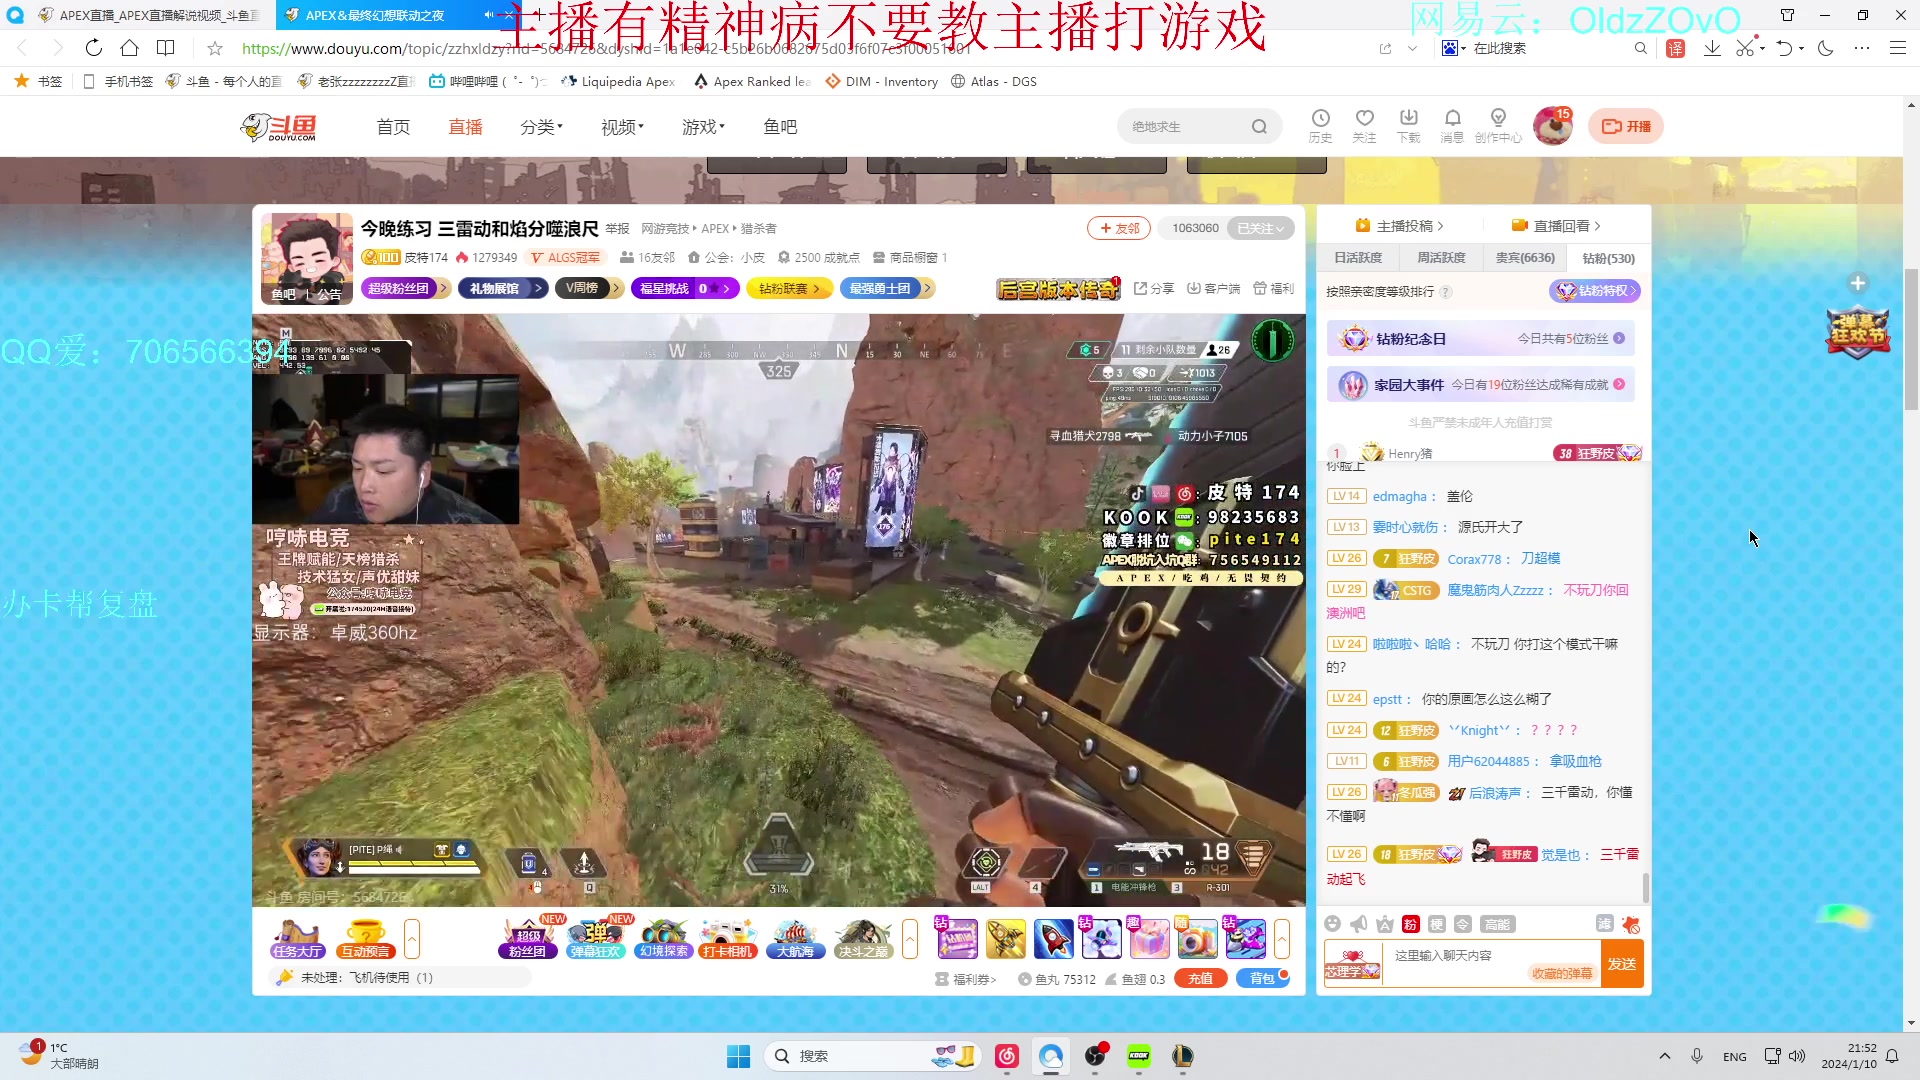Click the 充值 recharge button
This screenshot has width=1920, height=1080.
click(x=1200, y=979)
